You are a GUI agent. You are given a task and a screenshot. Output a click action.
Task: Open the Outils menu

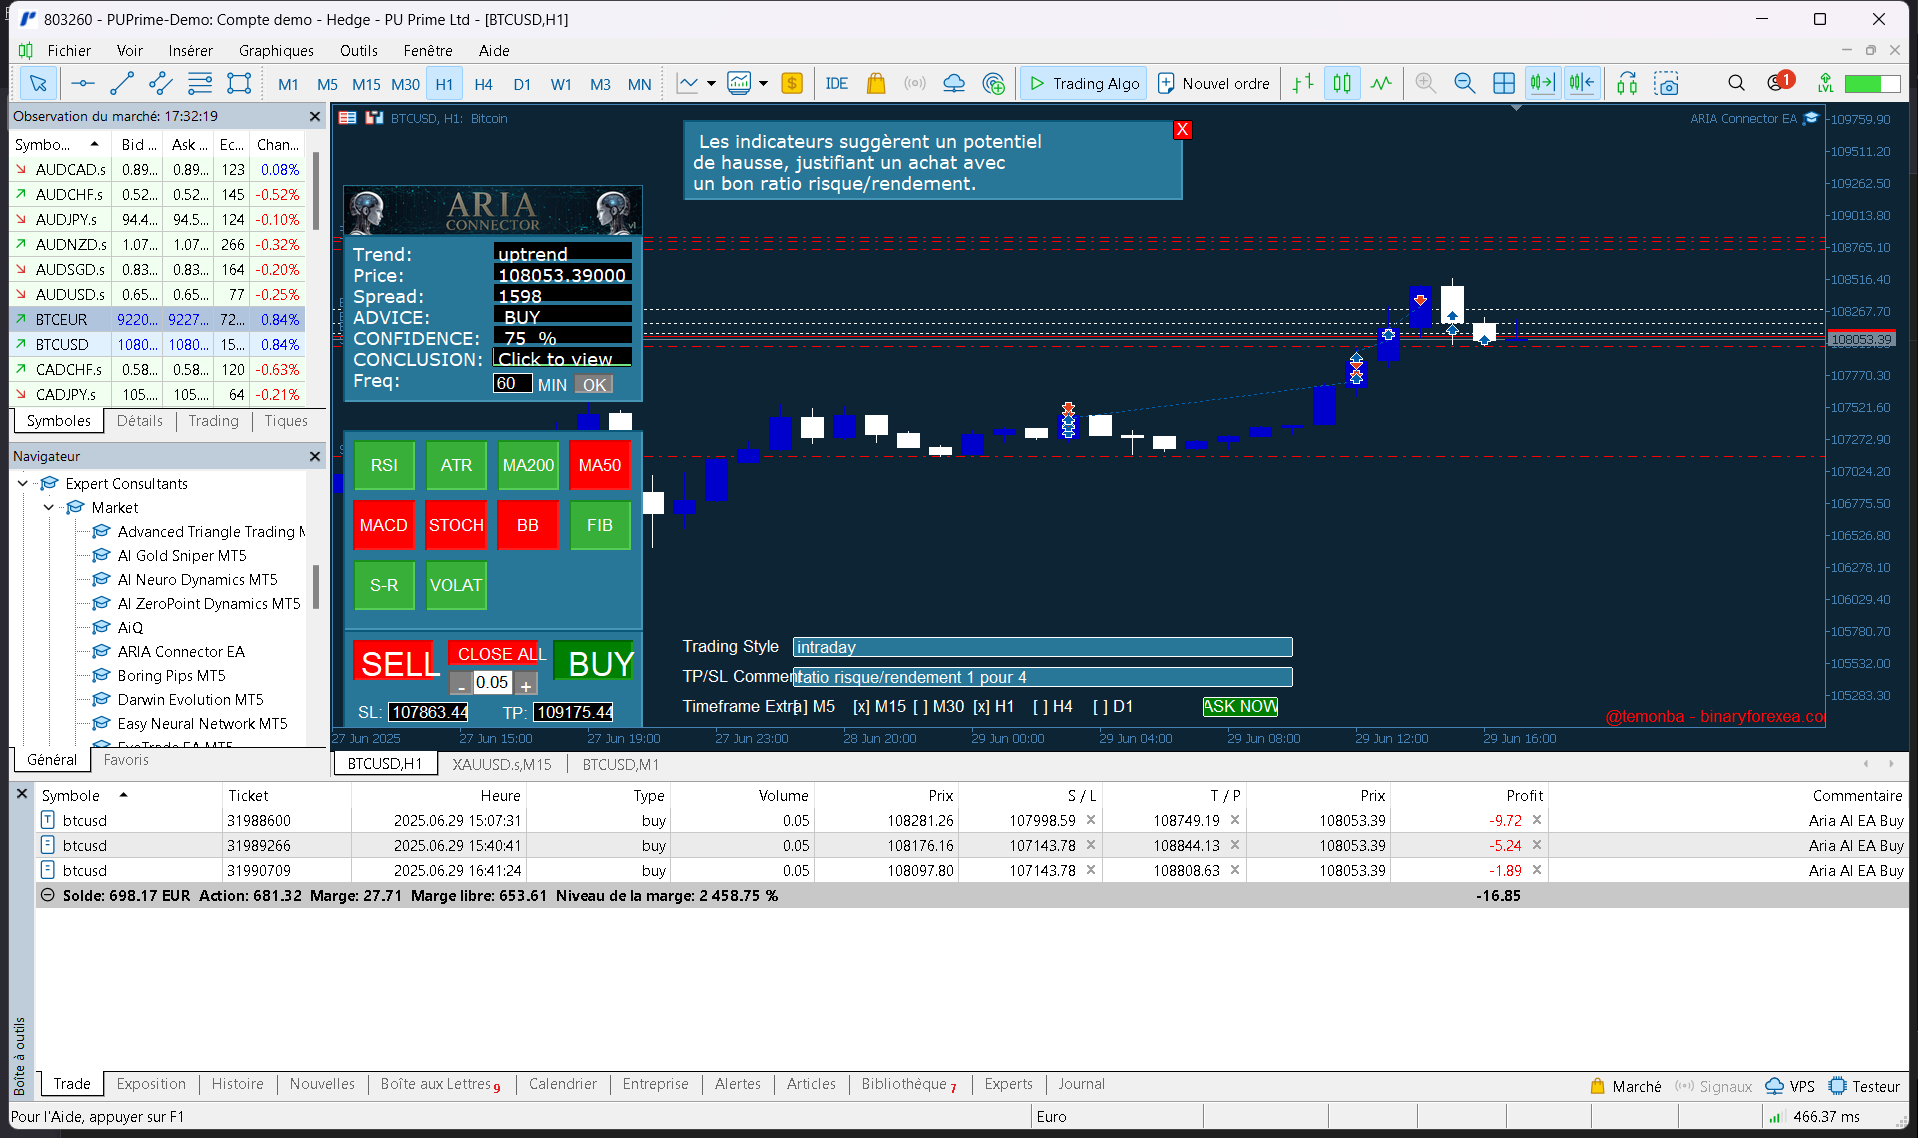coord(358,50)
